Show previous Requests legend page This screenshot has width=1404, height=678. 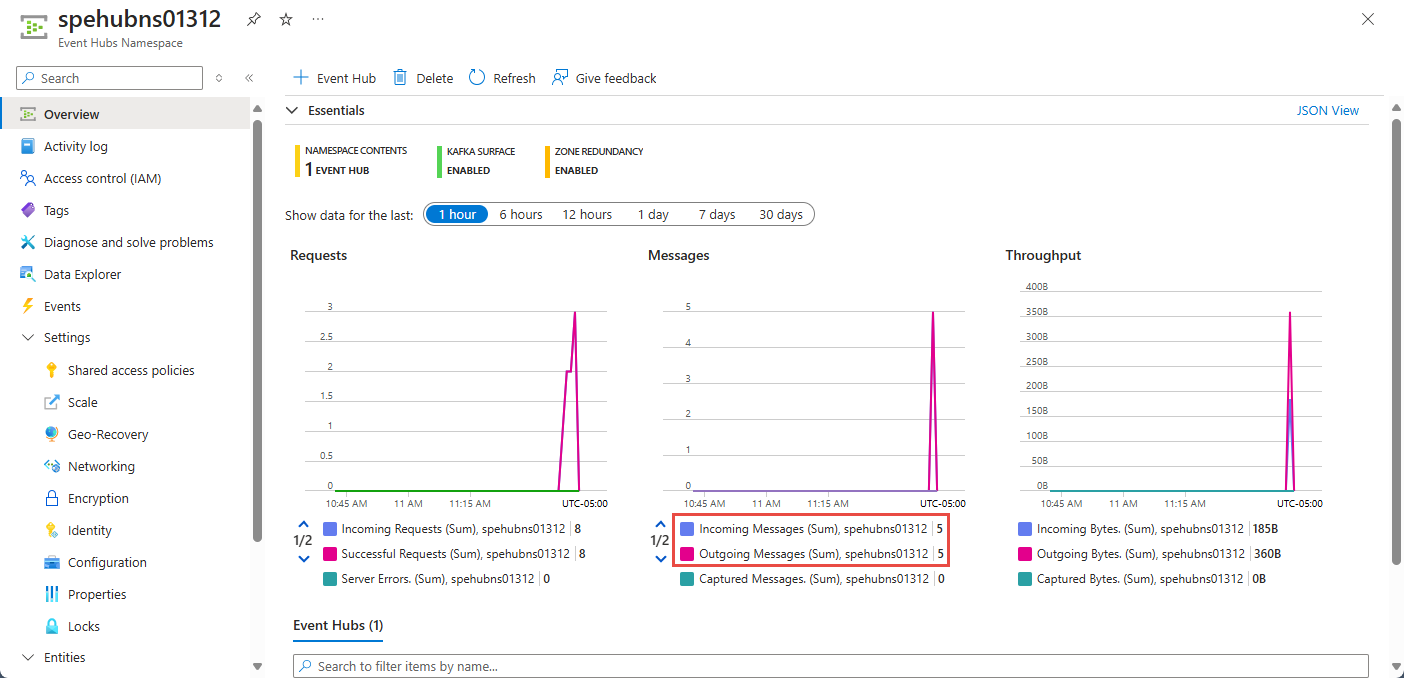pyautogui.click(x=303, y=523)
